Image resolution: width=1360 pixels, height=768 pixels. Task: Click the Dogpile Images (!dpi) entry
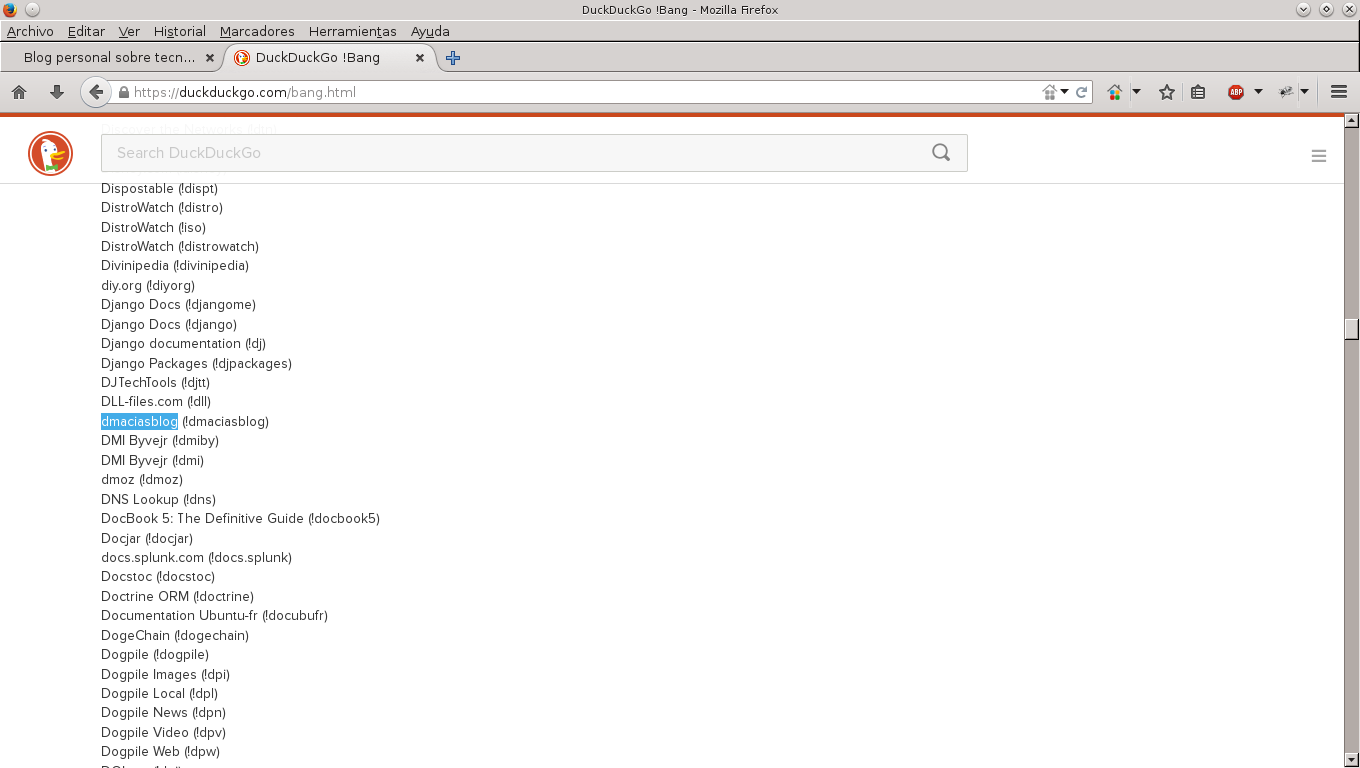click(165, 674)
